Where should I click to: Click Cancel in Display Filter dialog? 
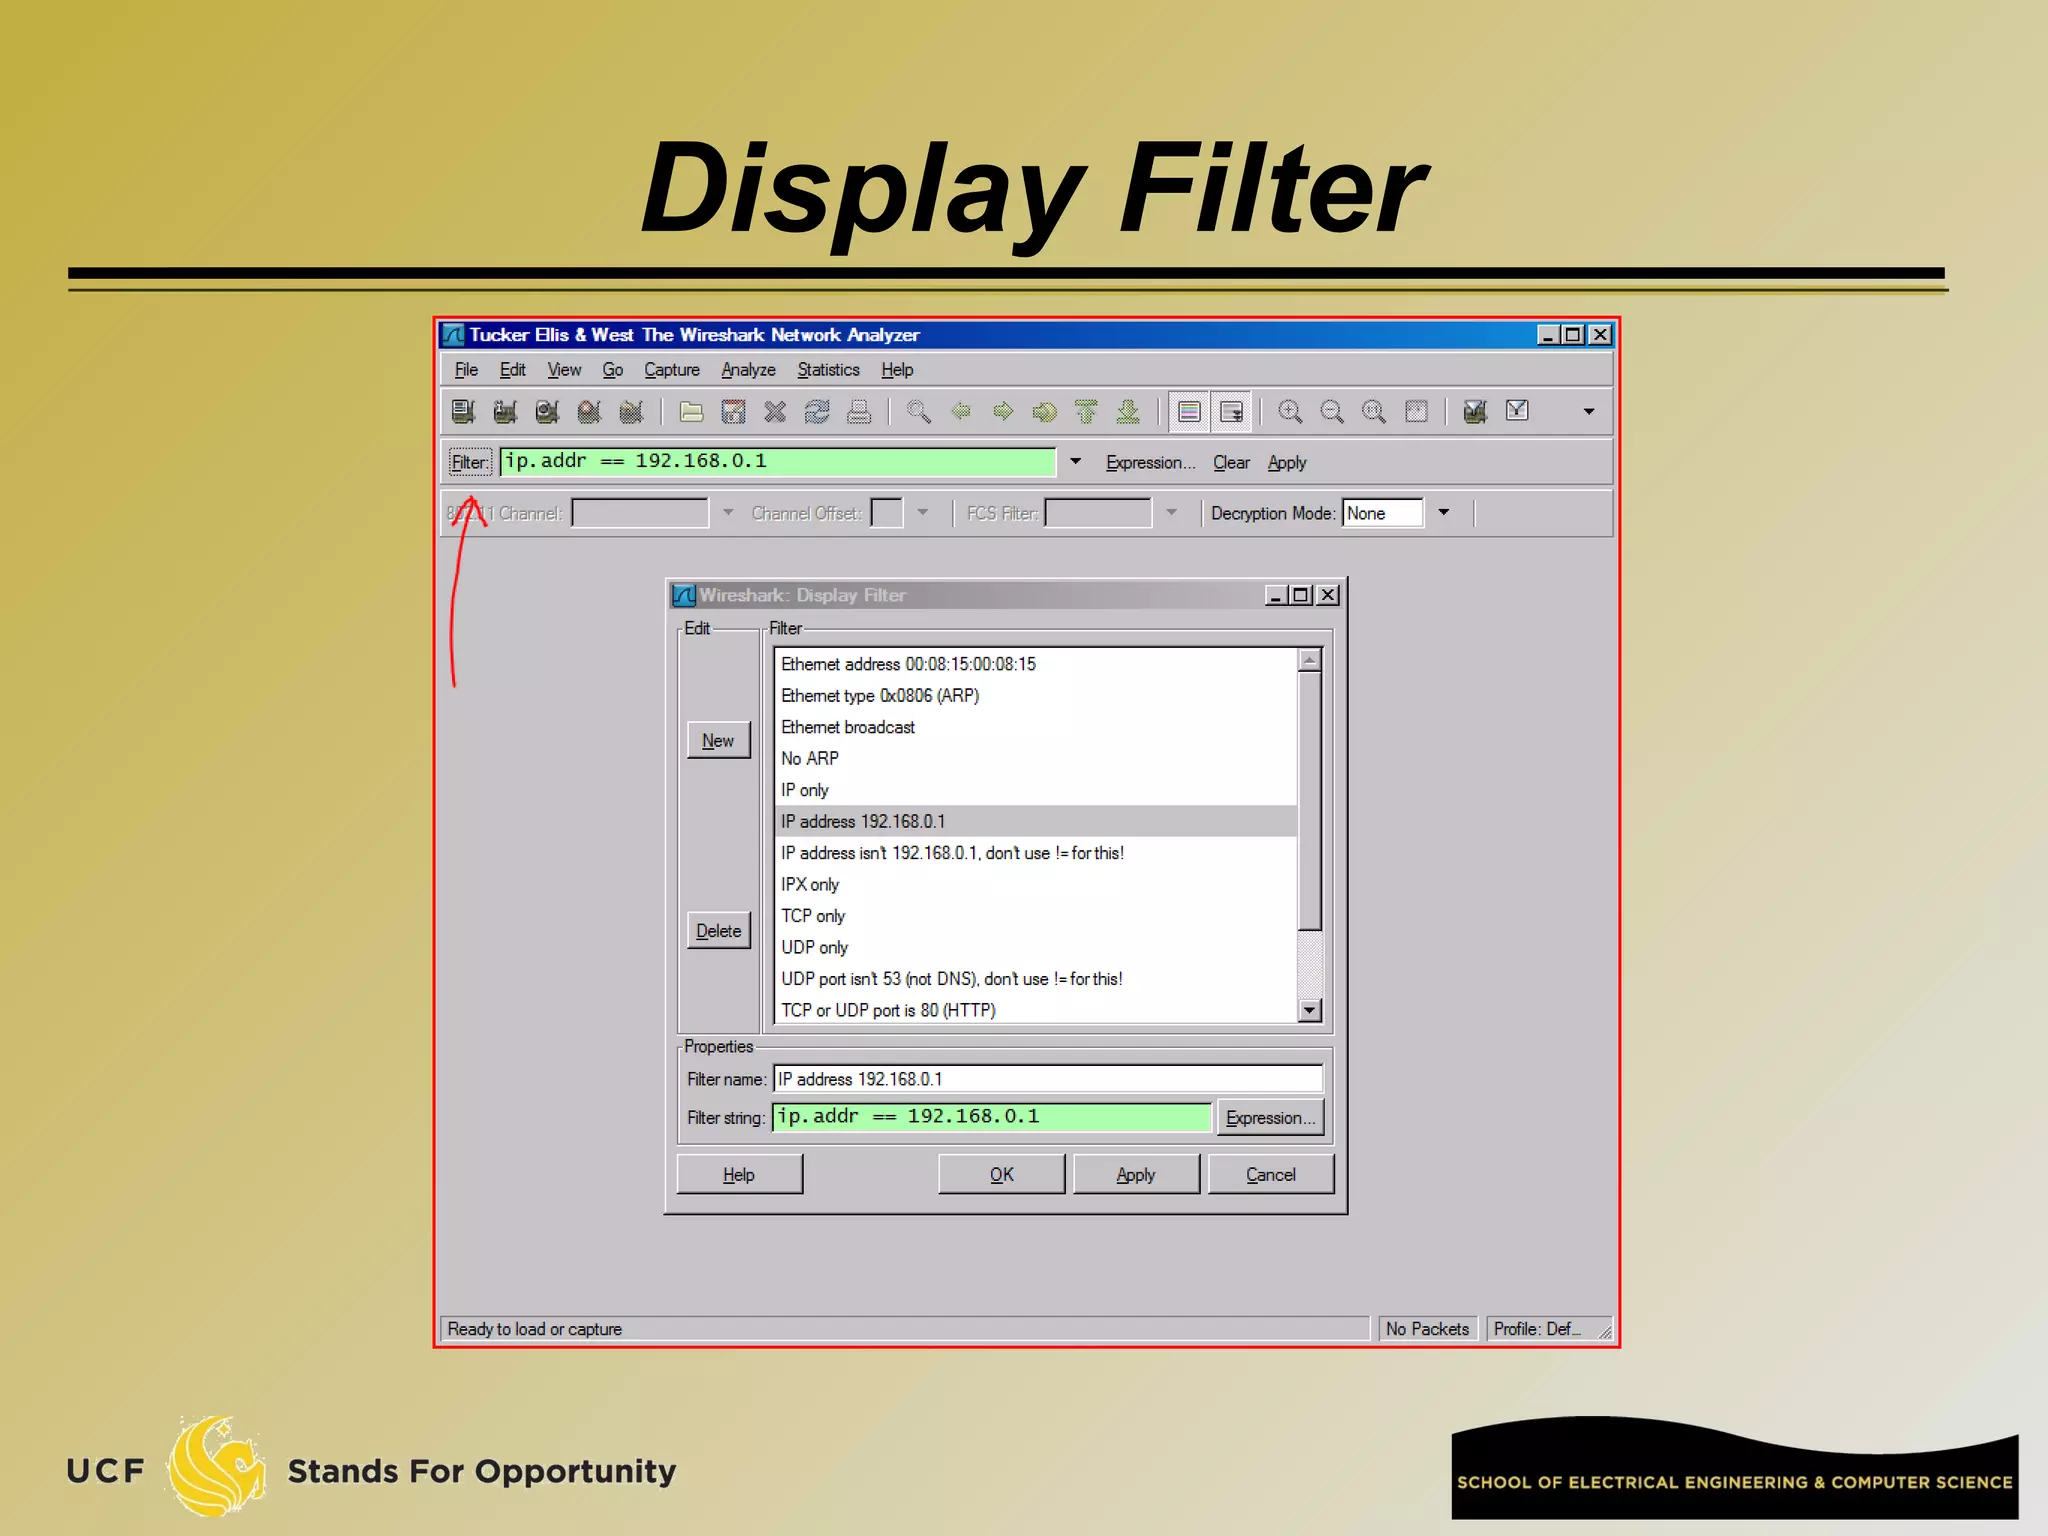[1271, 1174]
